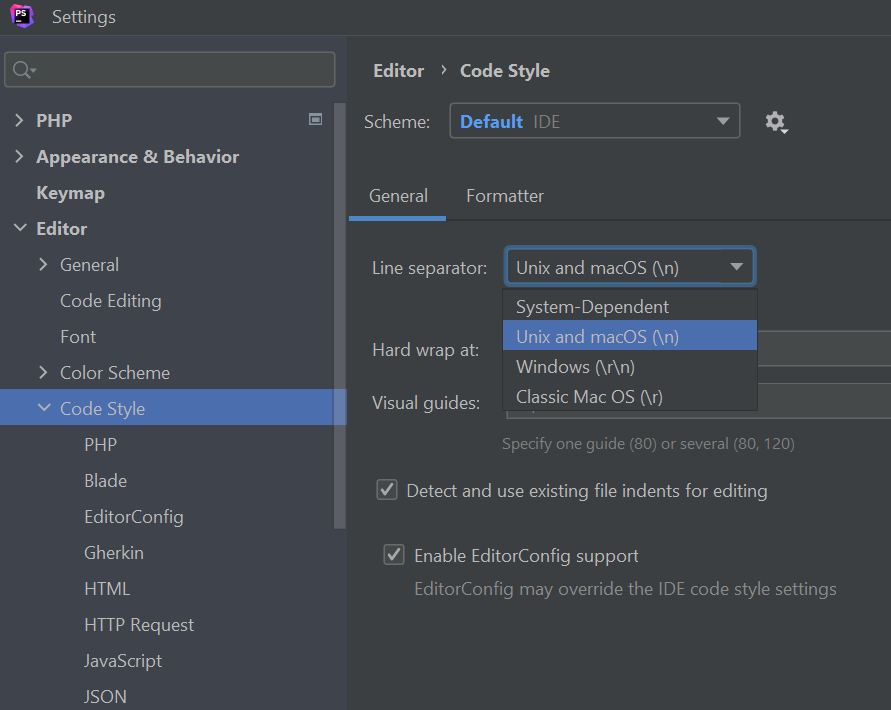Open the Scheme Default IDE dropdown
This screenshot has width=891, height=710.
click(594, 121)
